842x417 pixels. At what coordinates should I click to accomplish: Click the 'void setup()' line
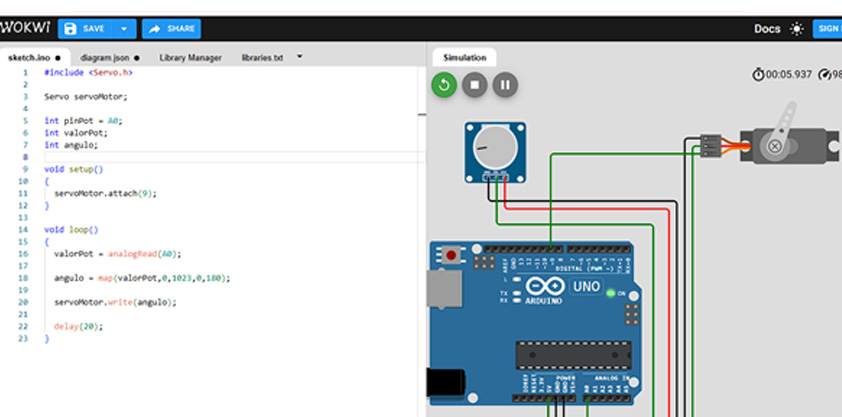74,169
